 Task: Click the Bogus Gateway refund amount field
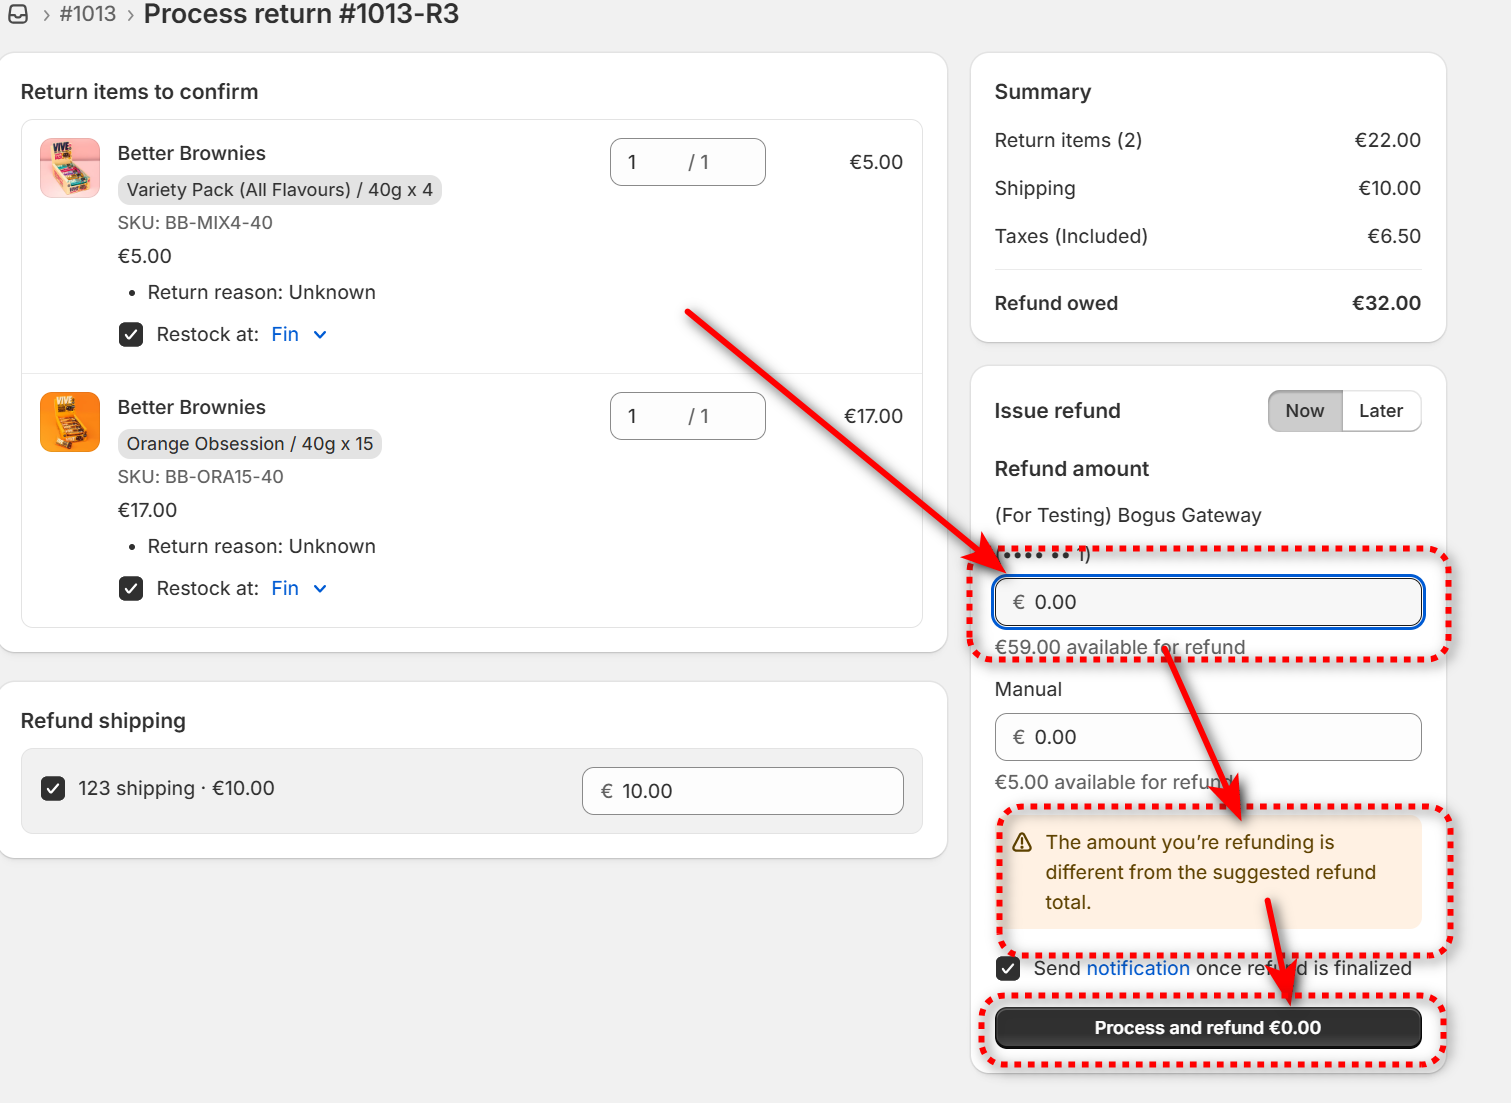point(1207,602)
